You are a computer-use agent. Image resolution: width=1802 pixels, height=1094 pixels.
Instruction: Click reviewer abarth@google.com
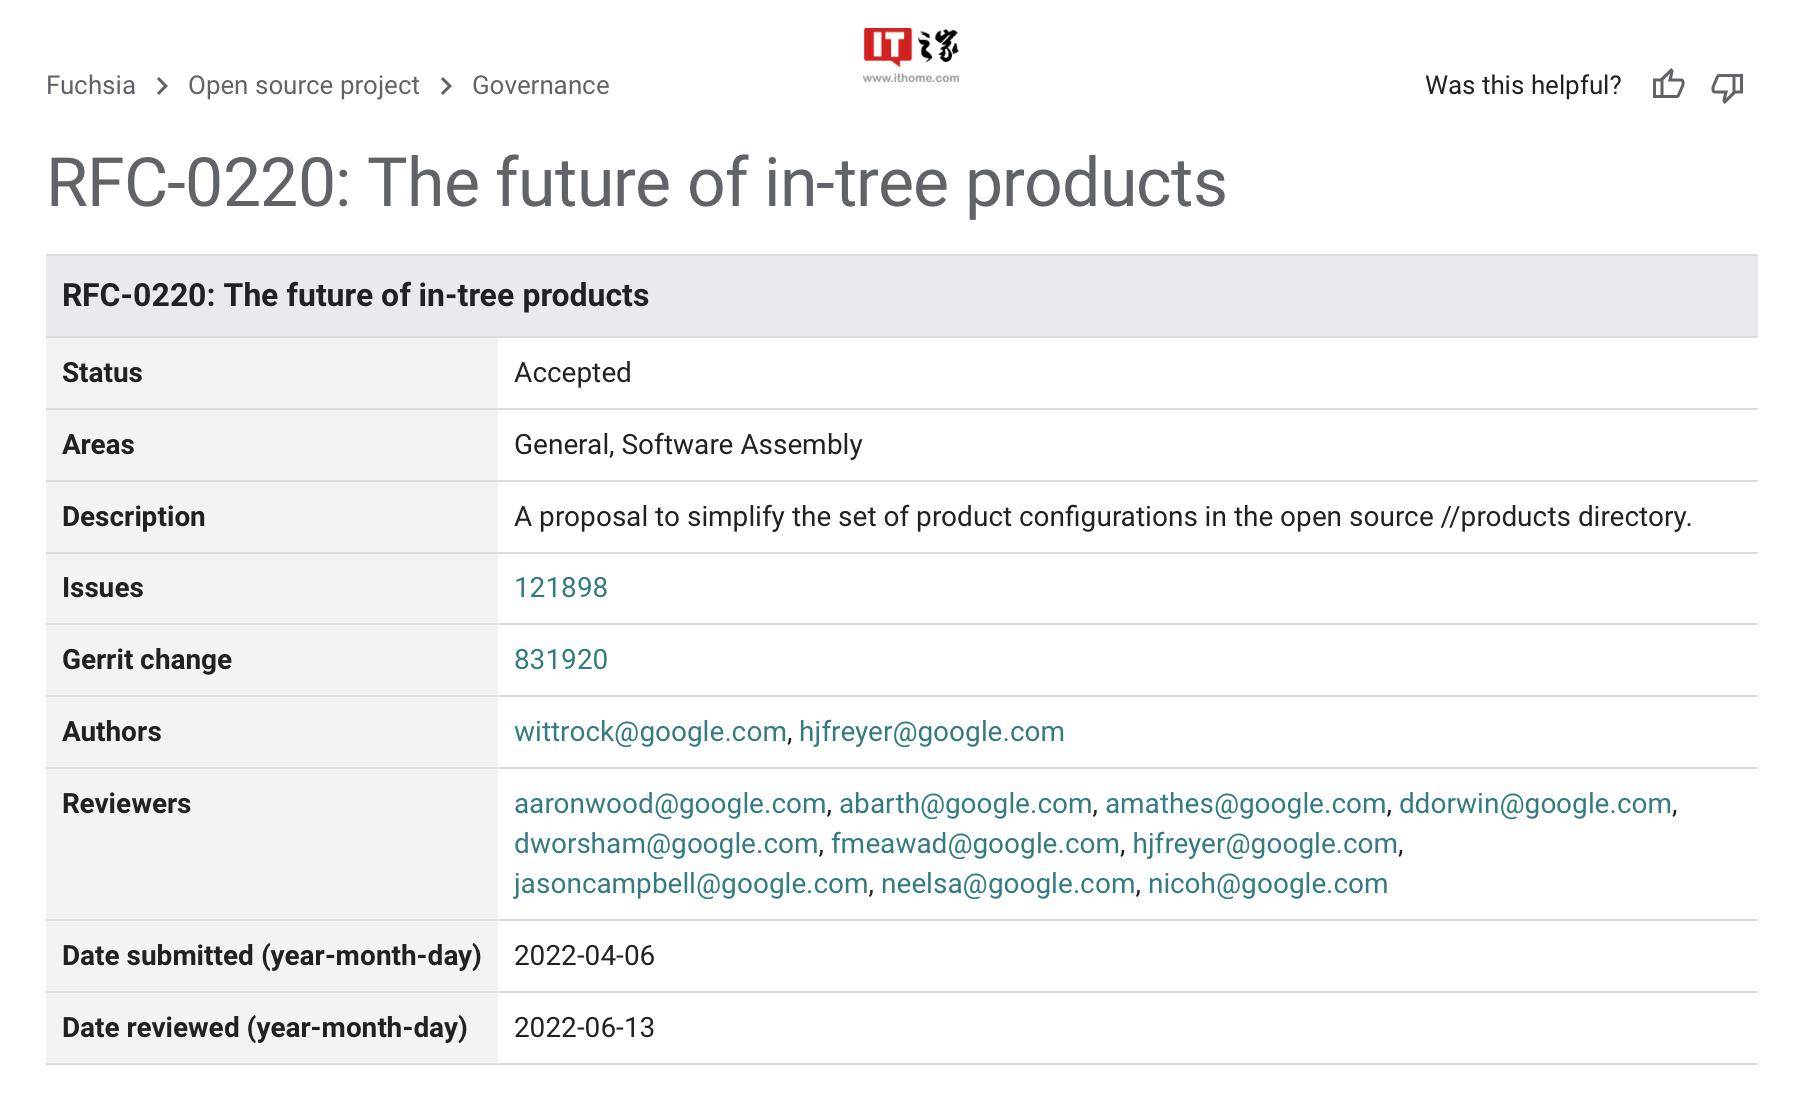[965, 804]
